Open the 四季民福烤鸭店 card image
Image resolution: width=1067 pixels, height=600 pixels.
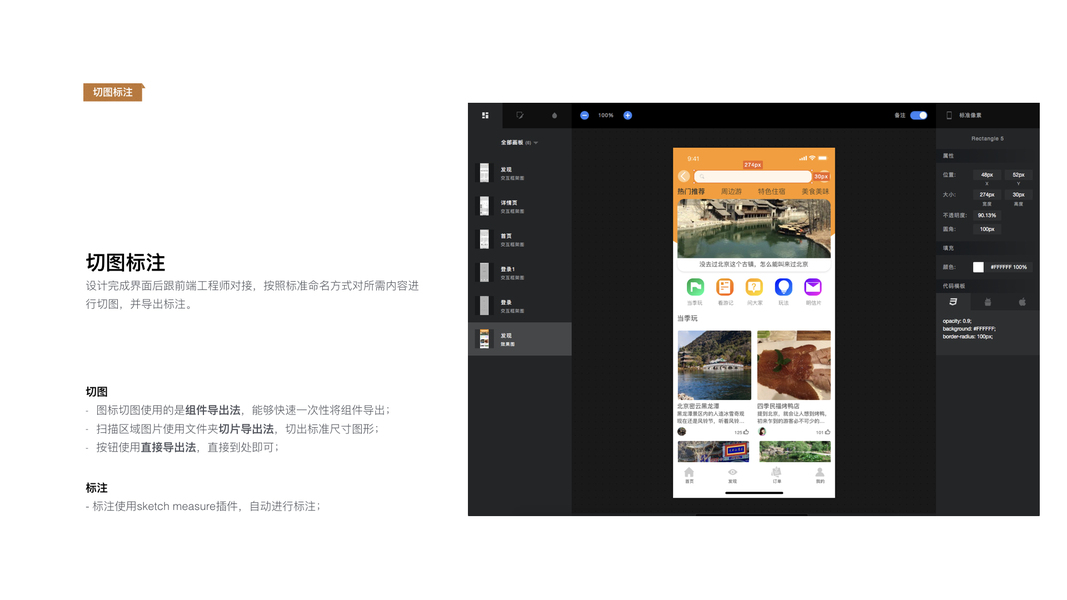pyautogui.click(x=794, y=365)
